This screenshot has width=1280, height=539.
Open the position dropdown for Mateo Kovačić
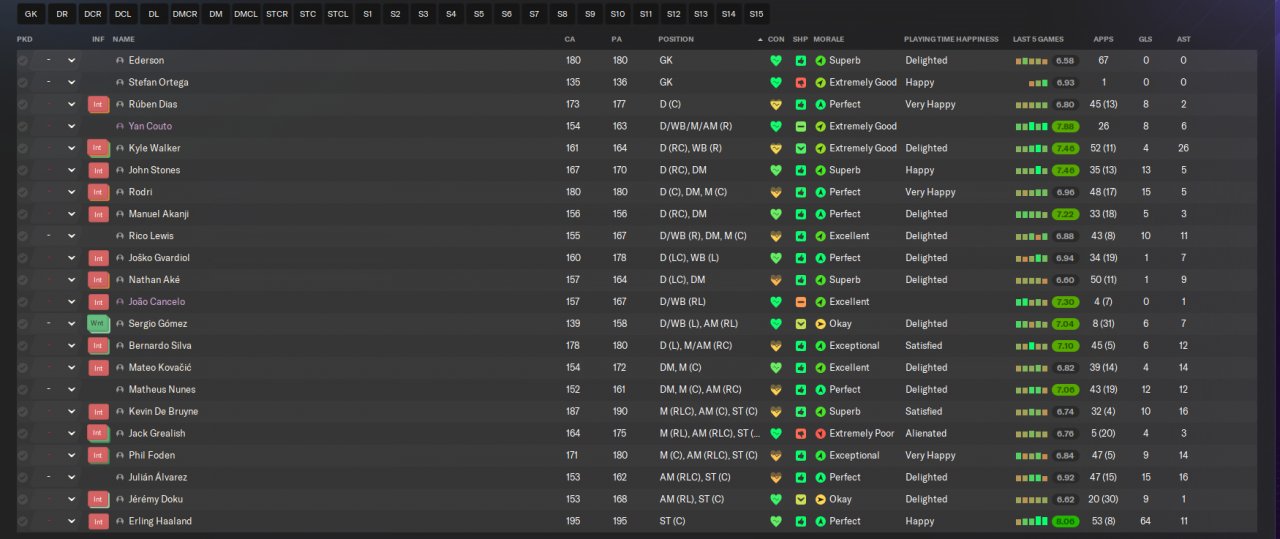[71, 368]
